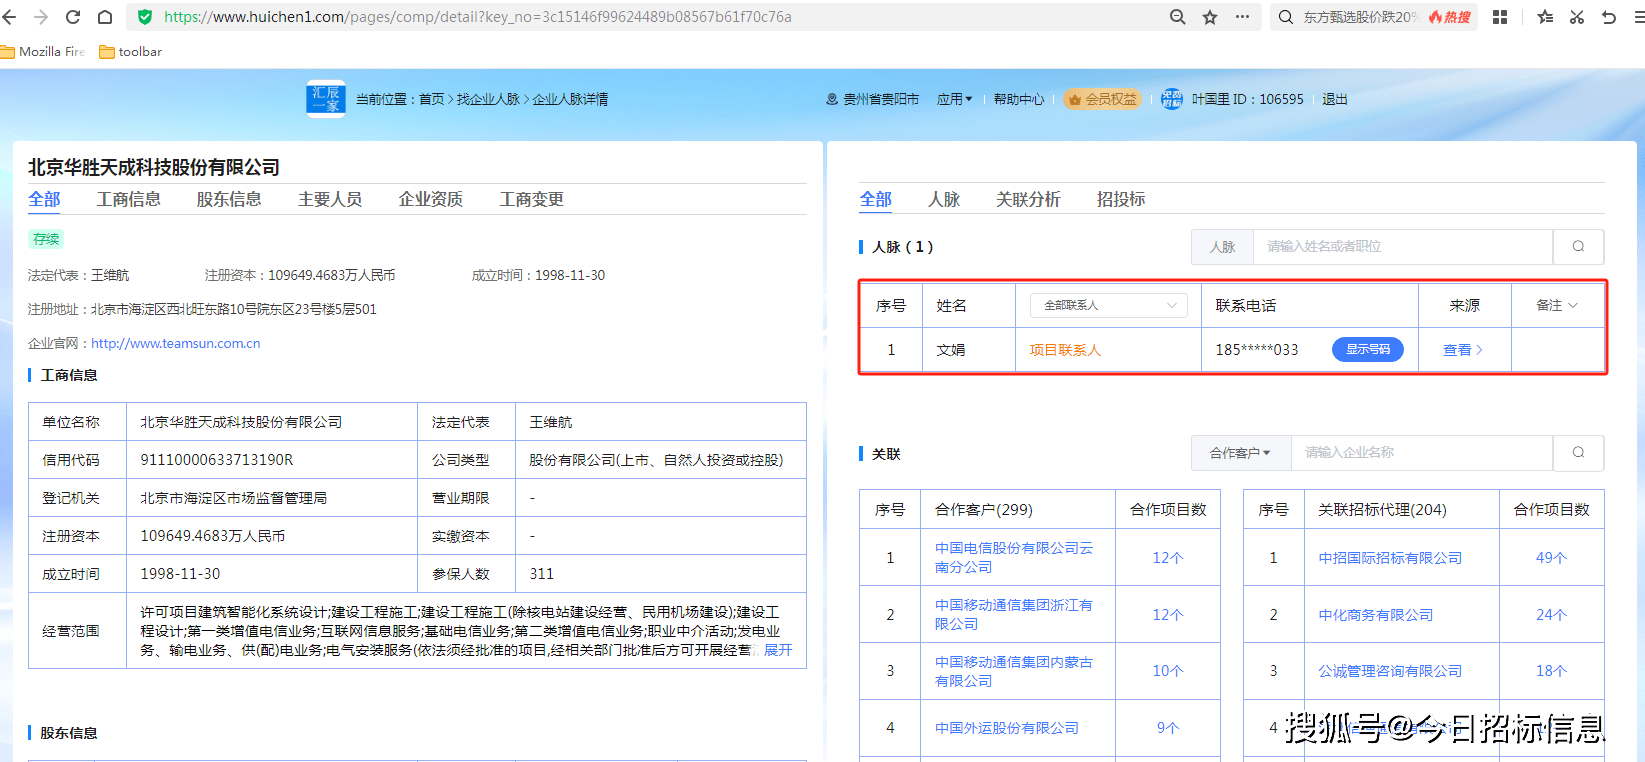Go back with the browser back arrow

9,17
